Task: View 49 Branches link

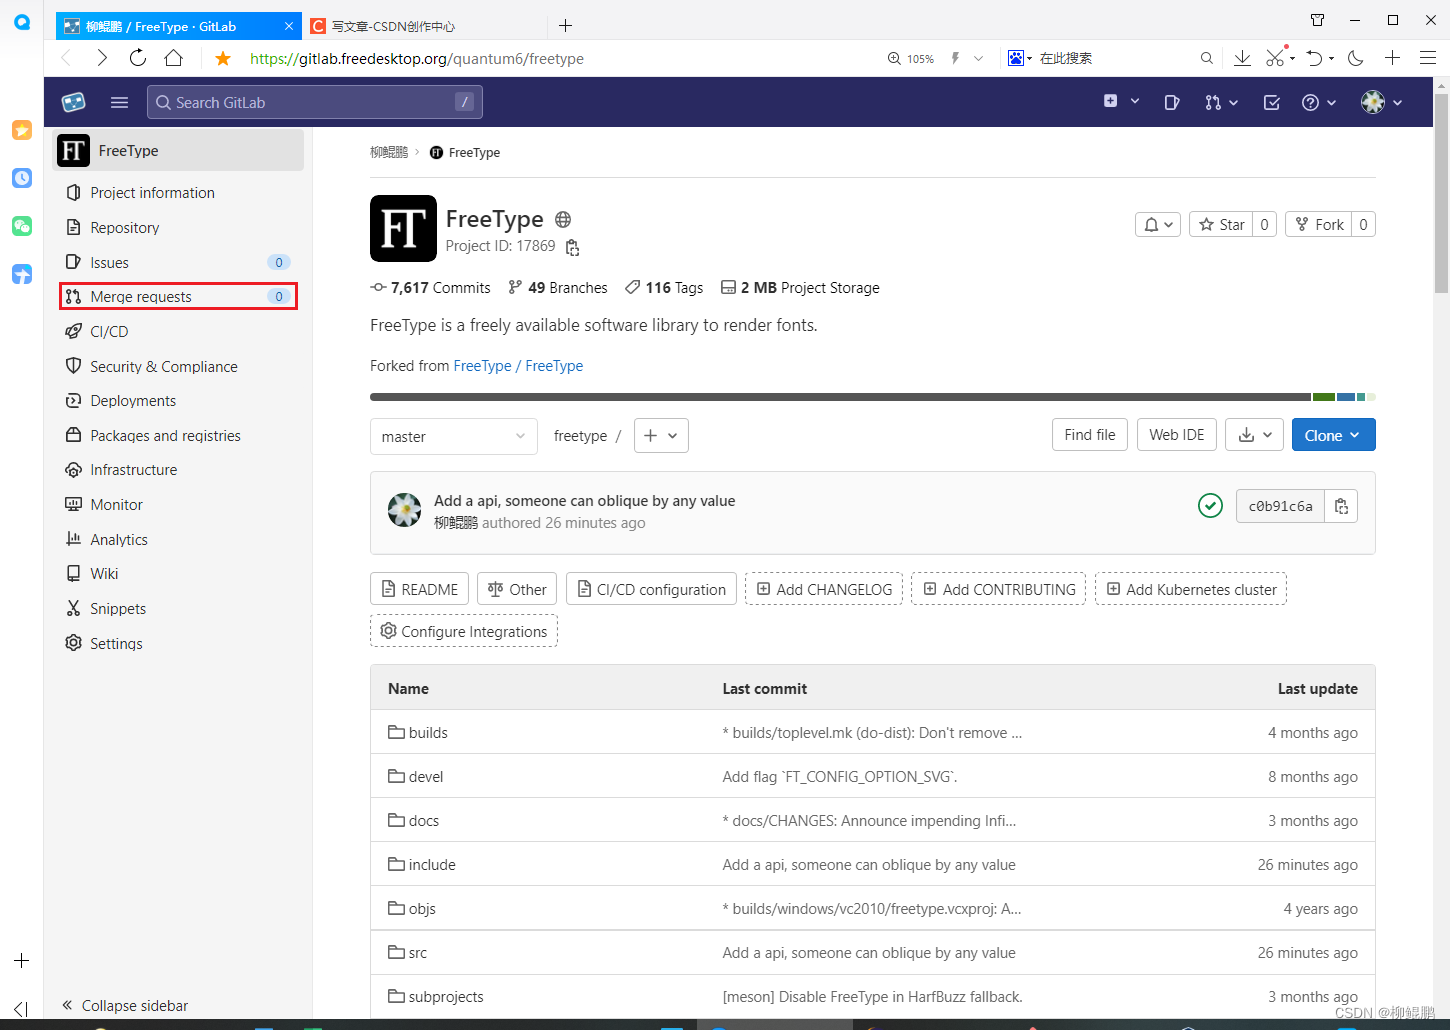Action: click(x=558, y=288)
